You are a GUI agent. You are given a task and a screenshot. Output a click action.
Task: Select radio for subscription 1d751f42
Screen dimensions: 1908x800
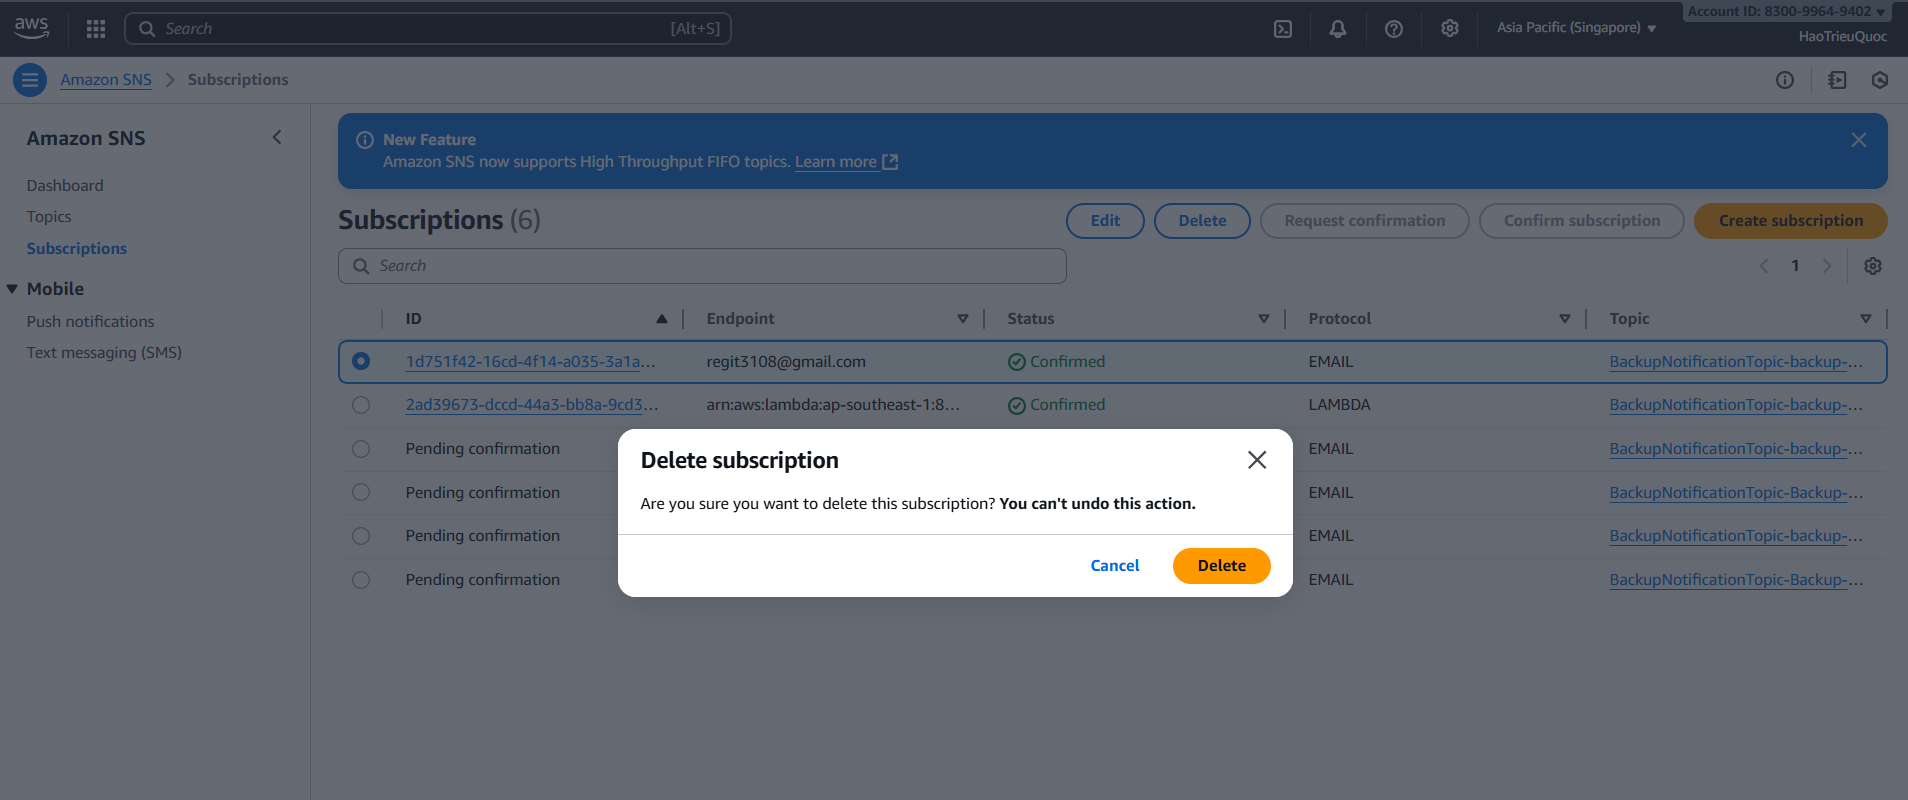(361, 361)
